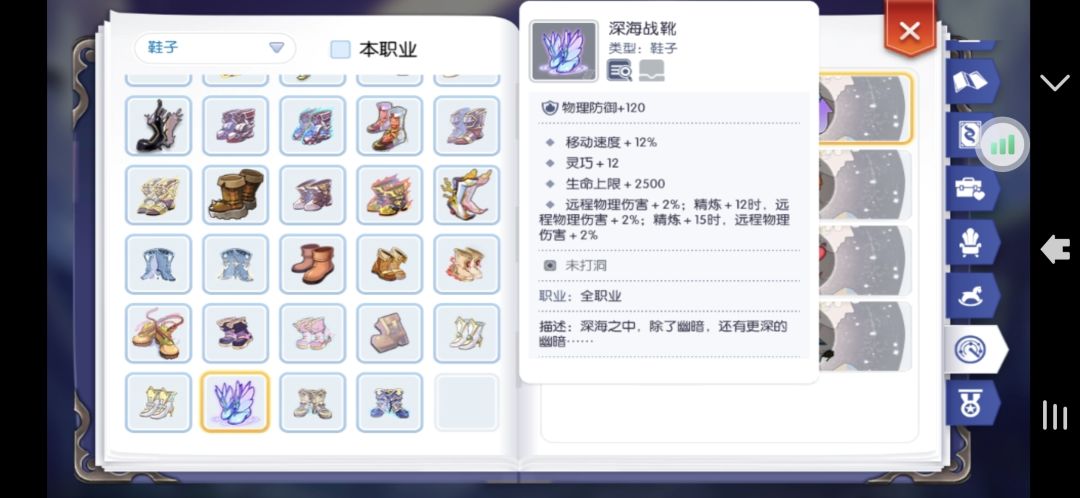Tap the grey tray icon beside magnifier
Screen dimensions: 1080x498
click(x=652, y=70)
